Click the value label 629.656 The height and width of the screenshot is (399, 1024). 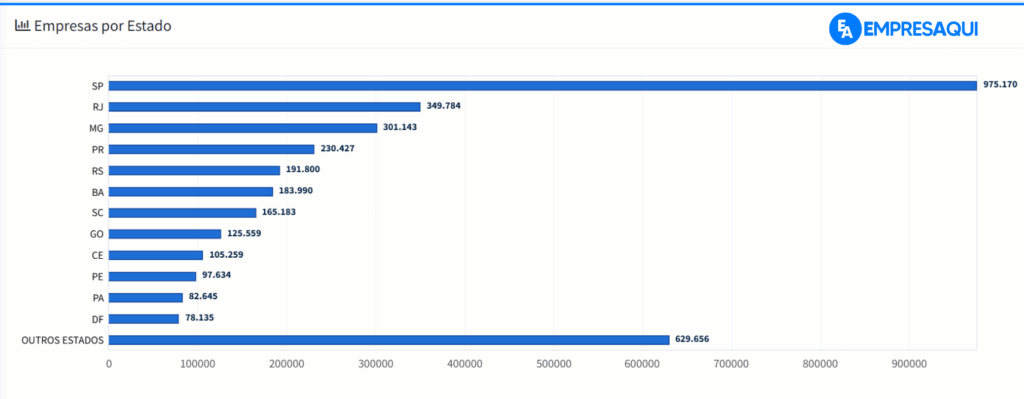pyautogui.click(x=692, y=339)
